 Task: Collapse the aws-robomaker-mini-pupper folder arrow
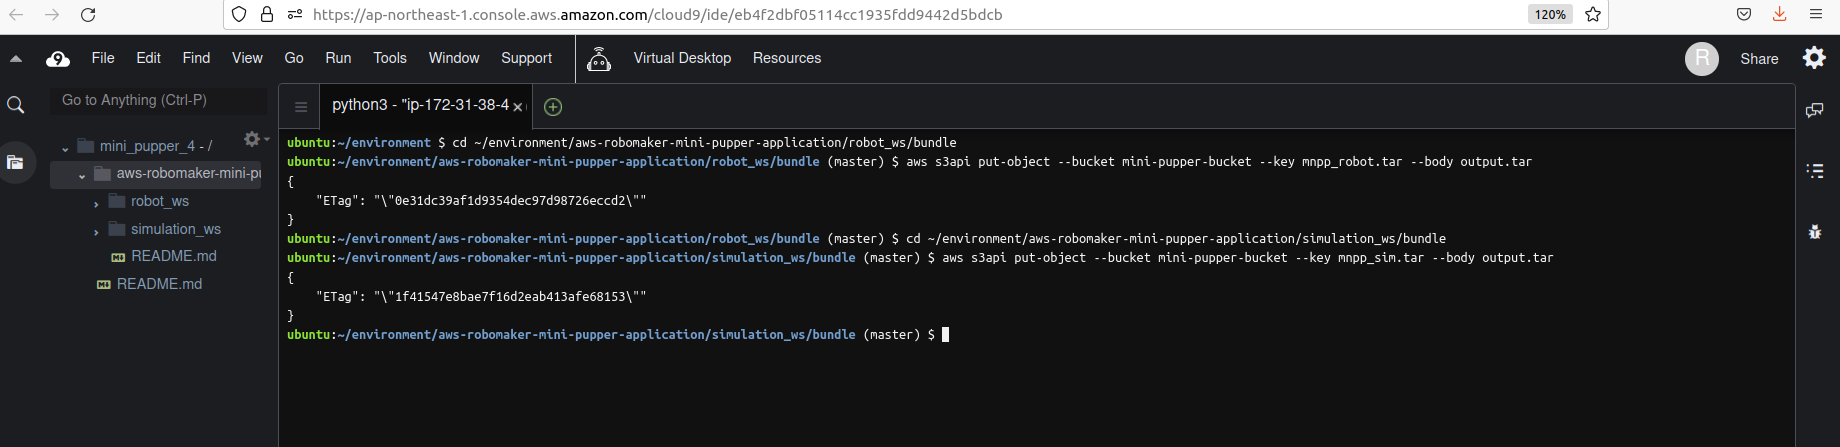tap(82, 176)
